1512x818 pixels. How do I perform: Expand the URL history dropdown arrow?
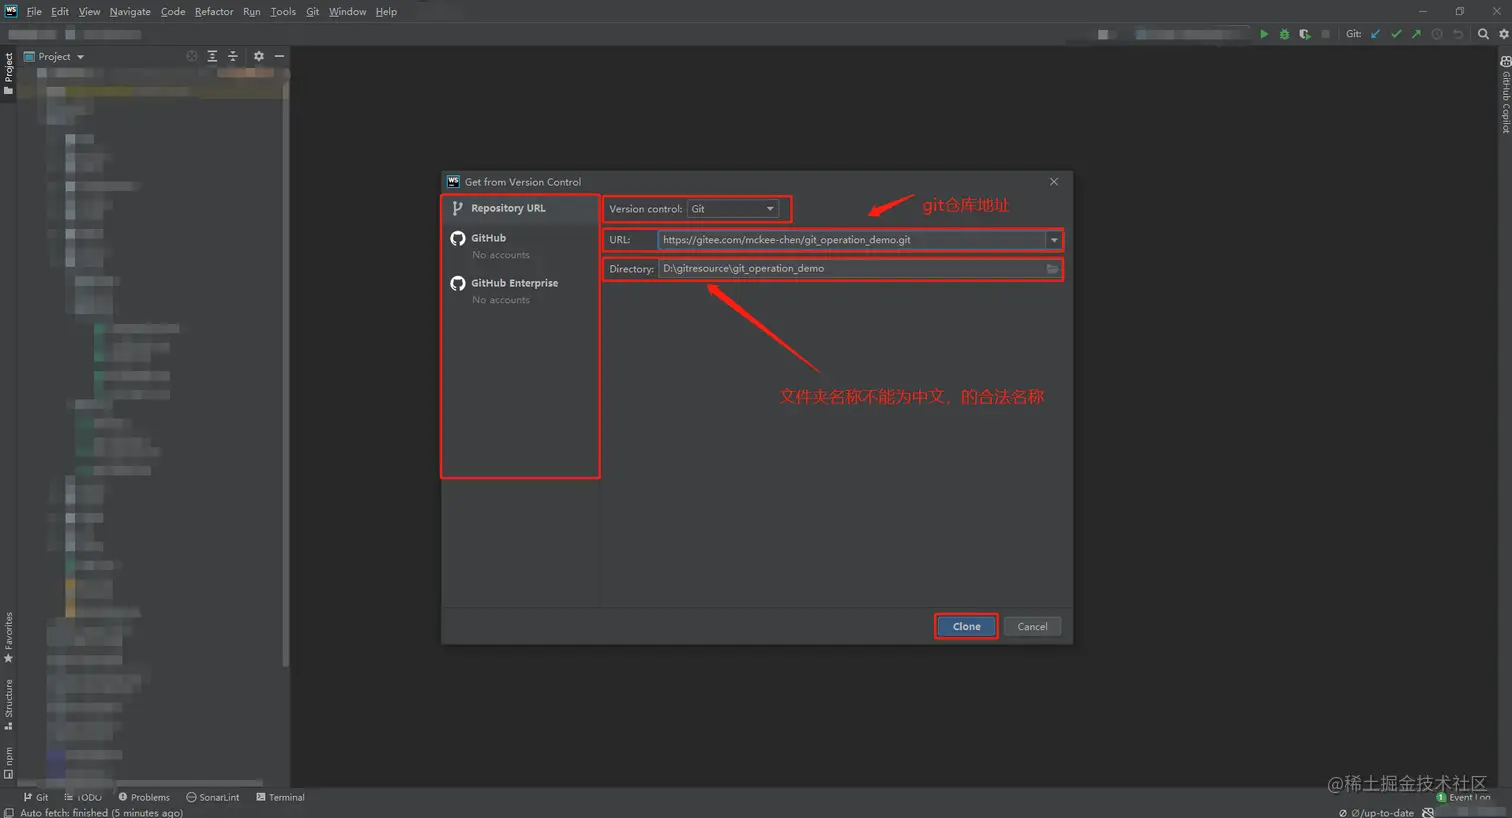pos(1054,240)
